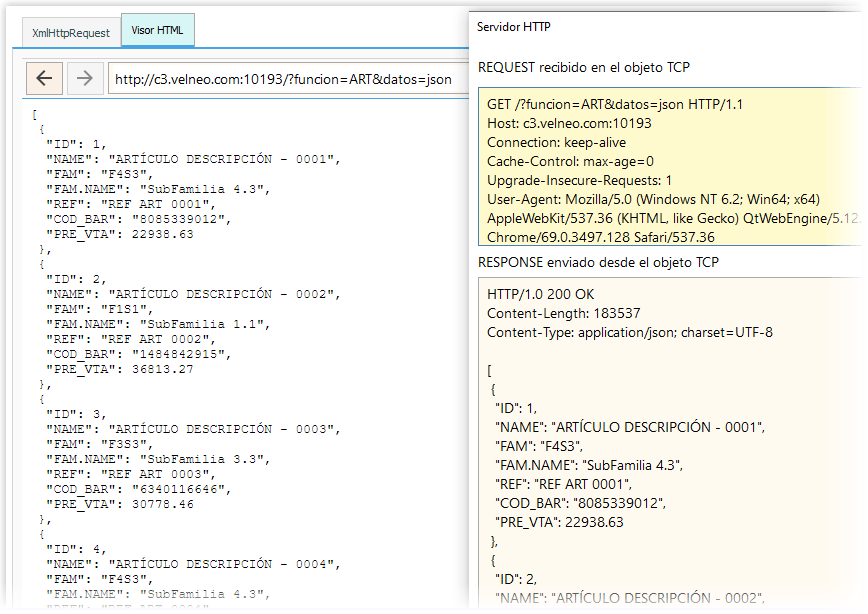This screenshot has height=614, width=868.
Task: Switch to the XmlHttpRequest tab
Action: click(x=70, y=32)
